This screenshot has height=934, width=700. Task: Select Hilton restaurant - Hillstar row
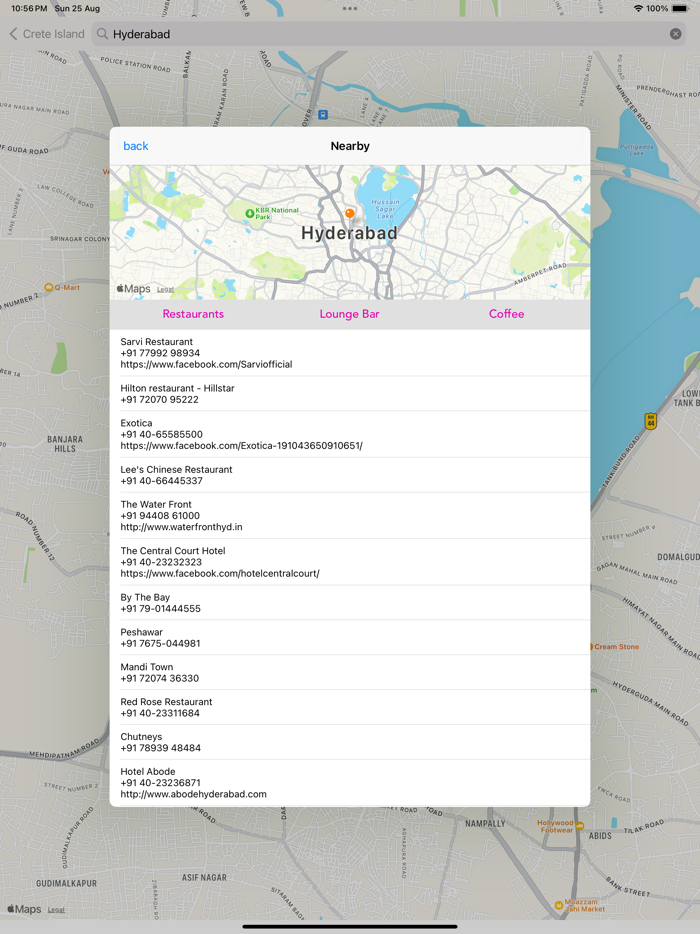(x=350, y=394)
